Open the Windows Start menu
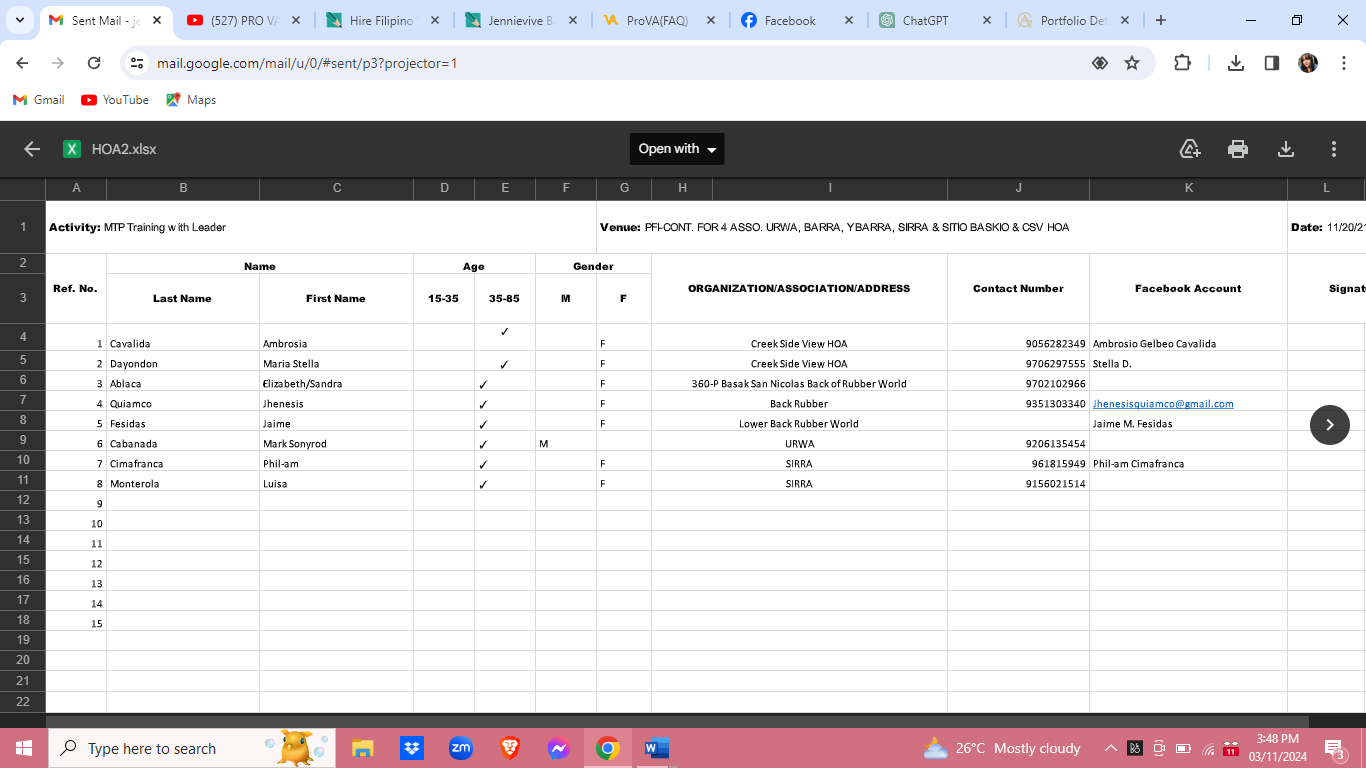 (24, 748)
